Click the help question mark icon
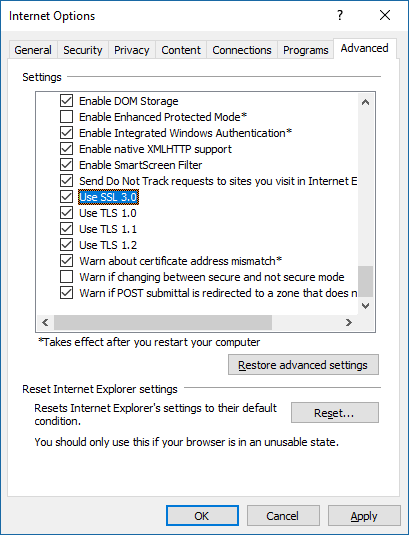 340,15
